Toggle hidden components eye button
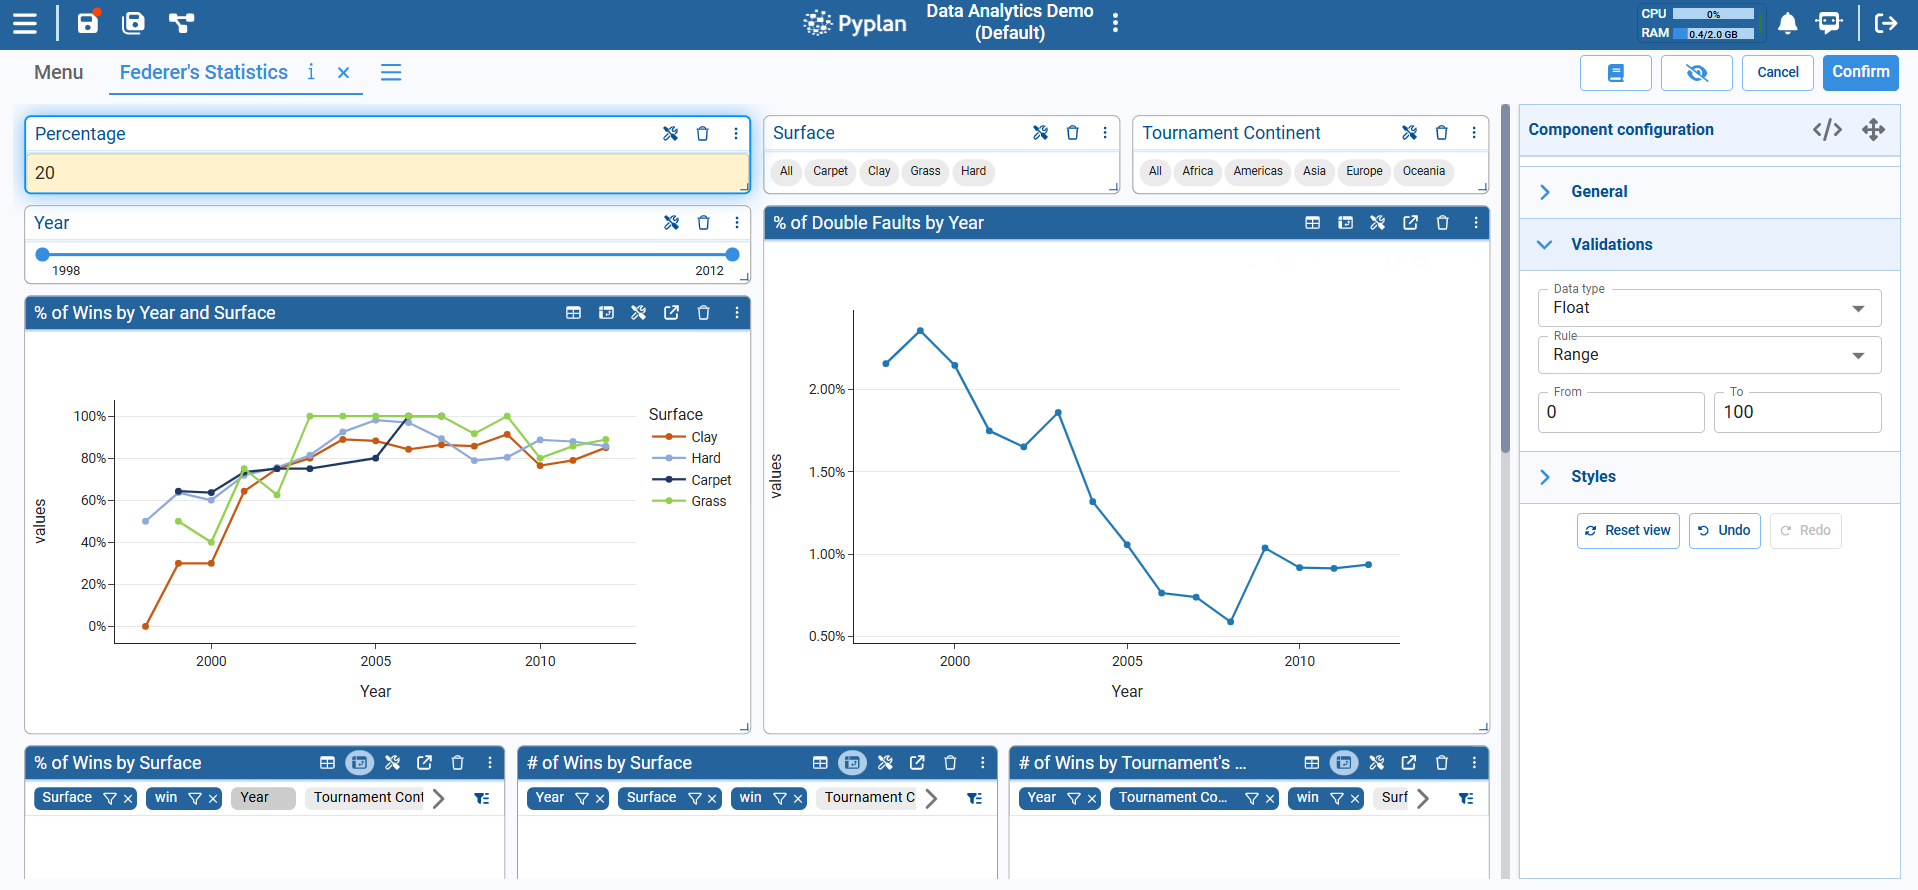 click(1696, 73)
